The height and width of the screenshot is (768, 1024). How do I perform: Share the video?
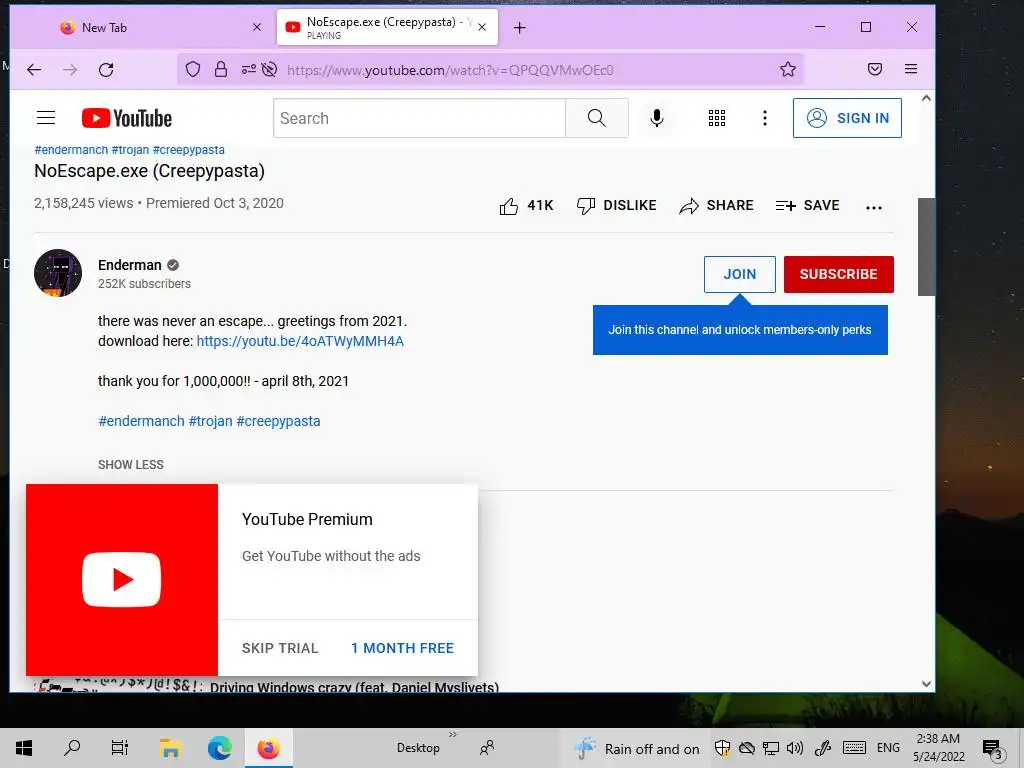[716, 206]
